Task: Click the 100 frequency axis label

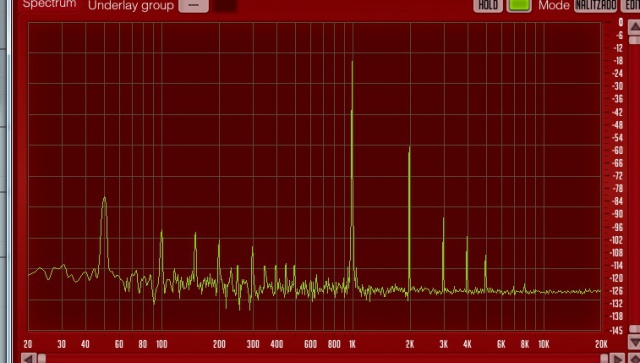Action: (x=162, y=344)
